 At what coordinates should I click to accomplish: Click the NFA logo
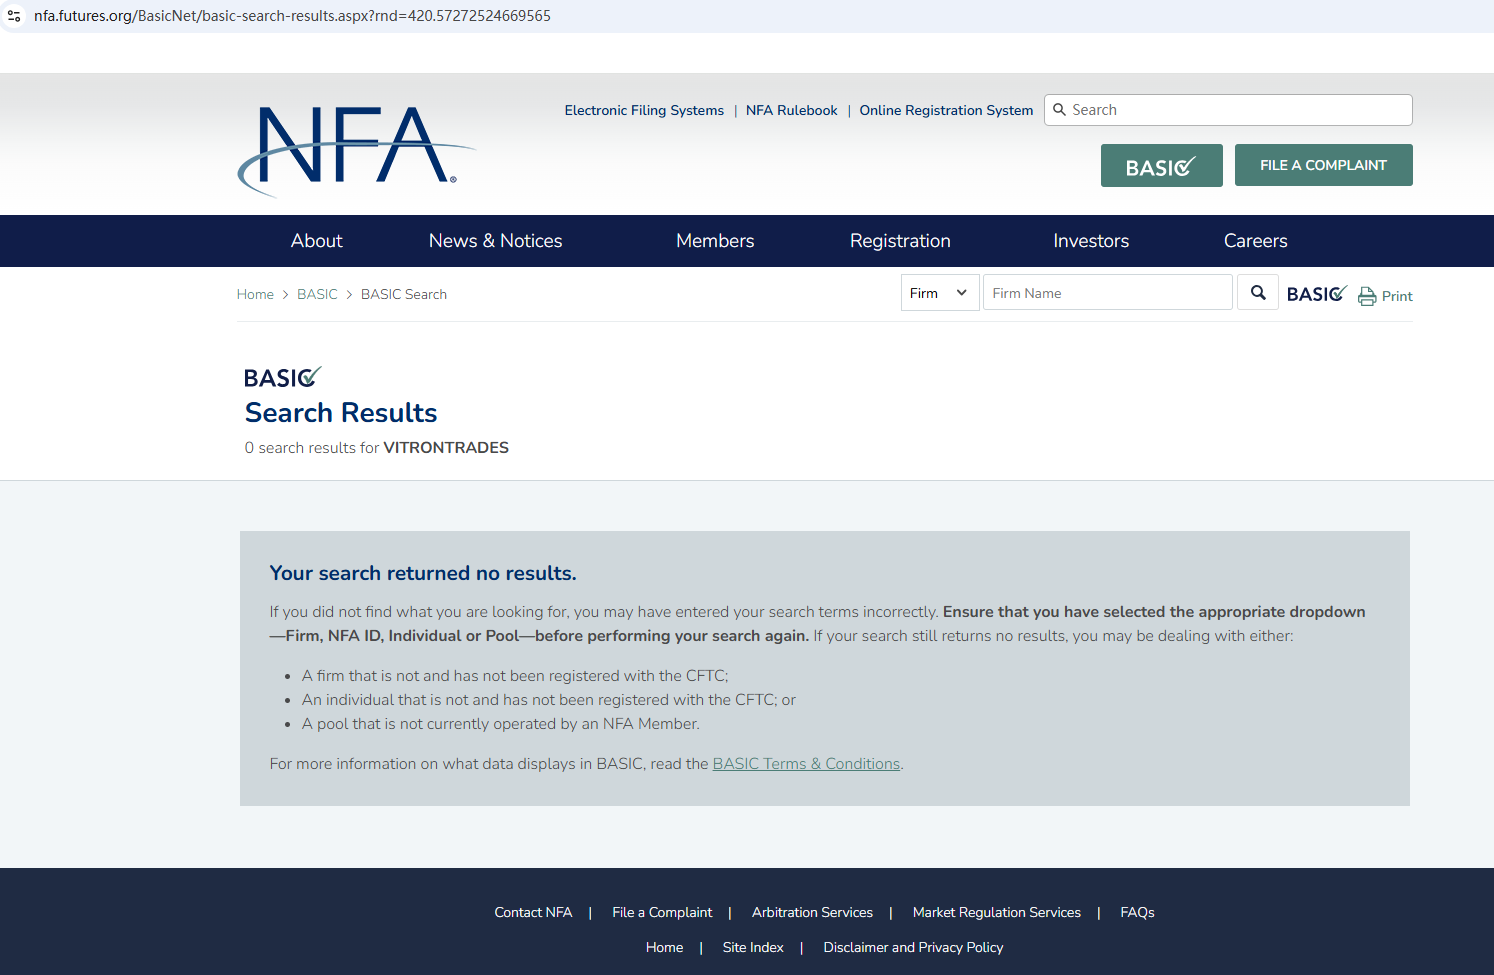point(355,148)
